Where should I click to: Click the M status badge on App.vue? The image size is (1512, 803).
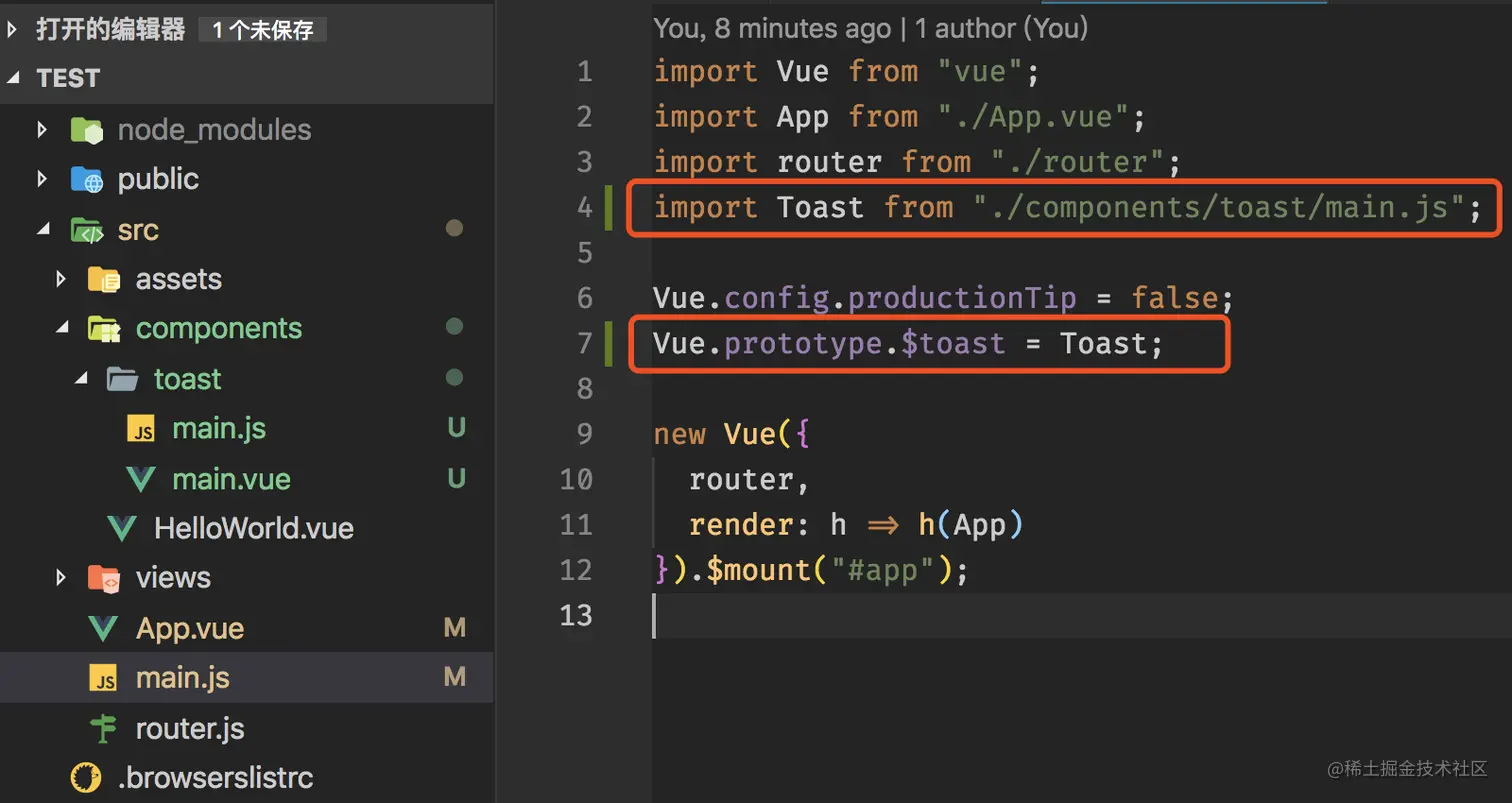pyautogui.click(x=455, y=628)
